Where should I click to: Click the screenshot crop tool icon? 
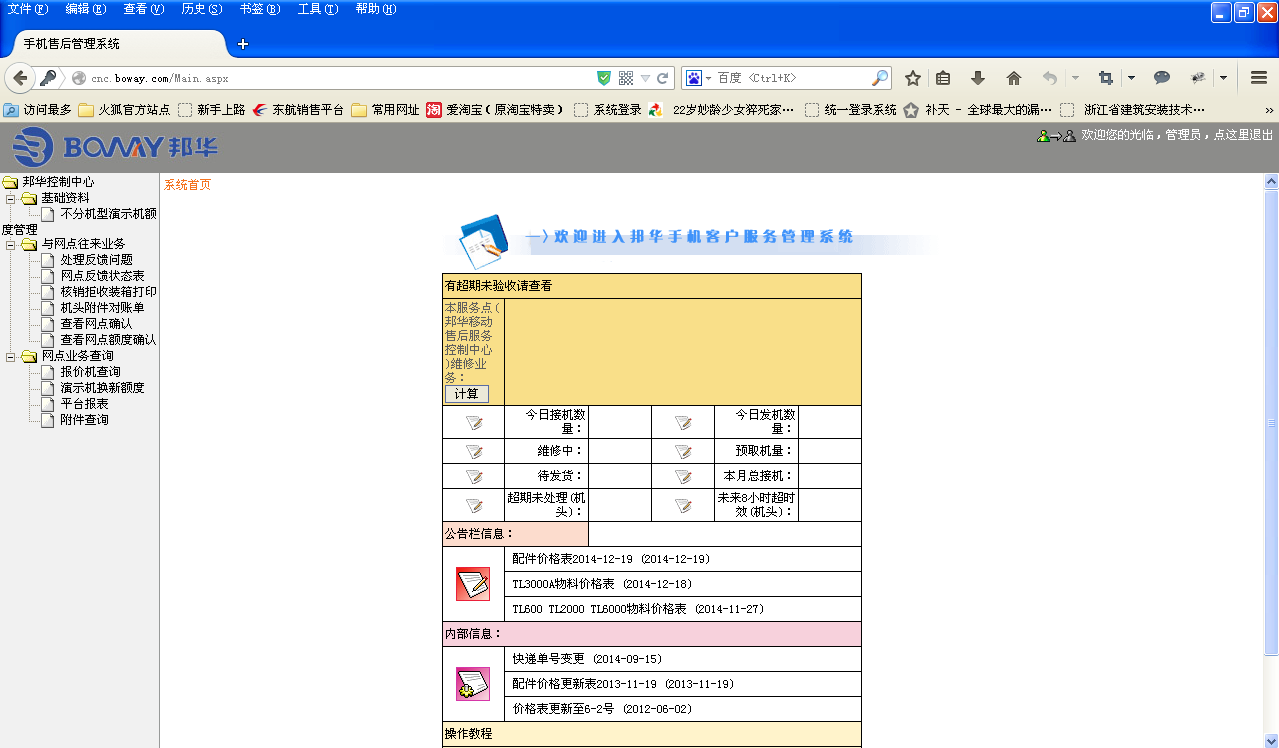[x=1106, y=78]
